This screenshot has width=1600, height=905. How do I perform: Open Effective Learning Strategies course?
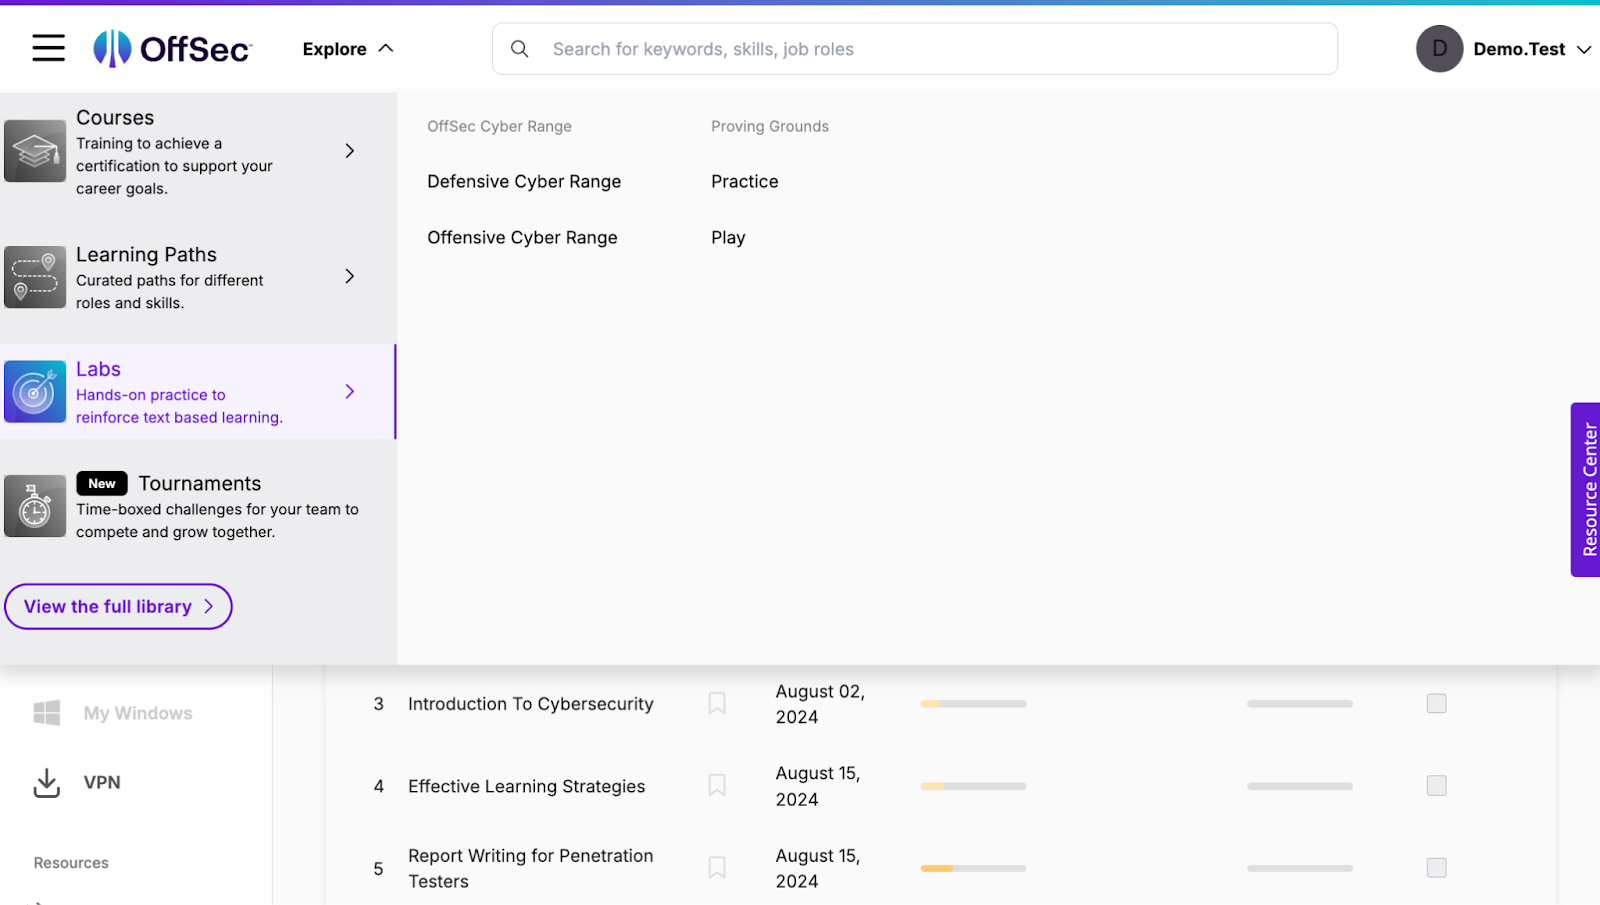[527, 787]
